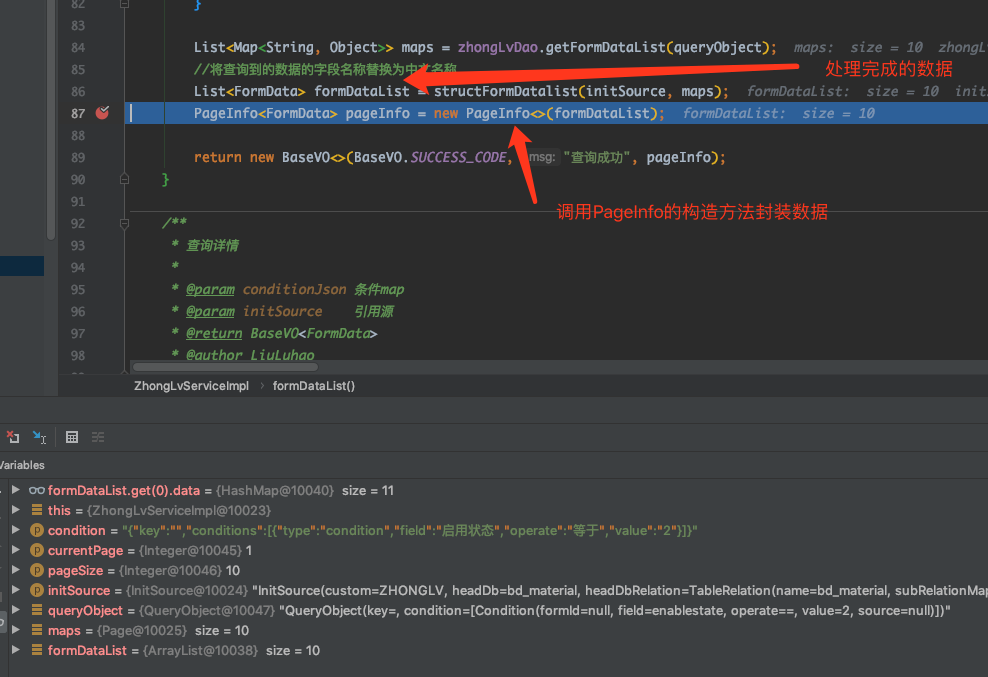Open the Evaluate Expression calculator icon
This screenshot has height=677, width=988.
(x=71, y=437)
